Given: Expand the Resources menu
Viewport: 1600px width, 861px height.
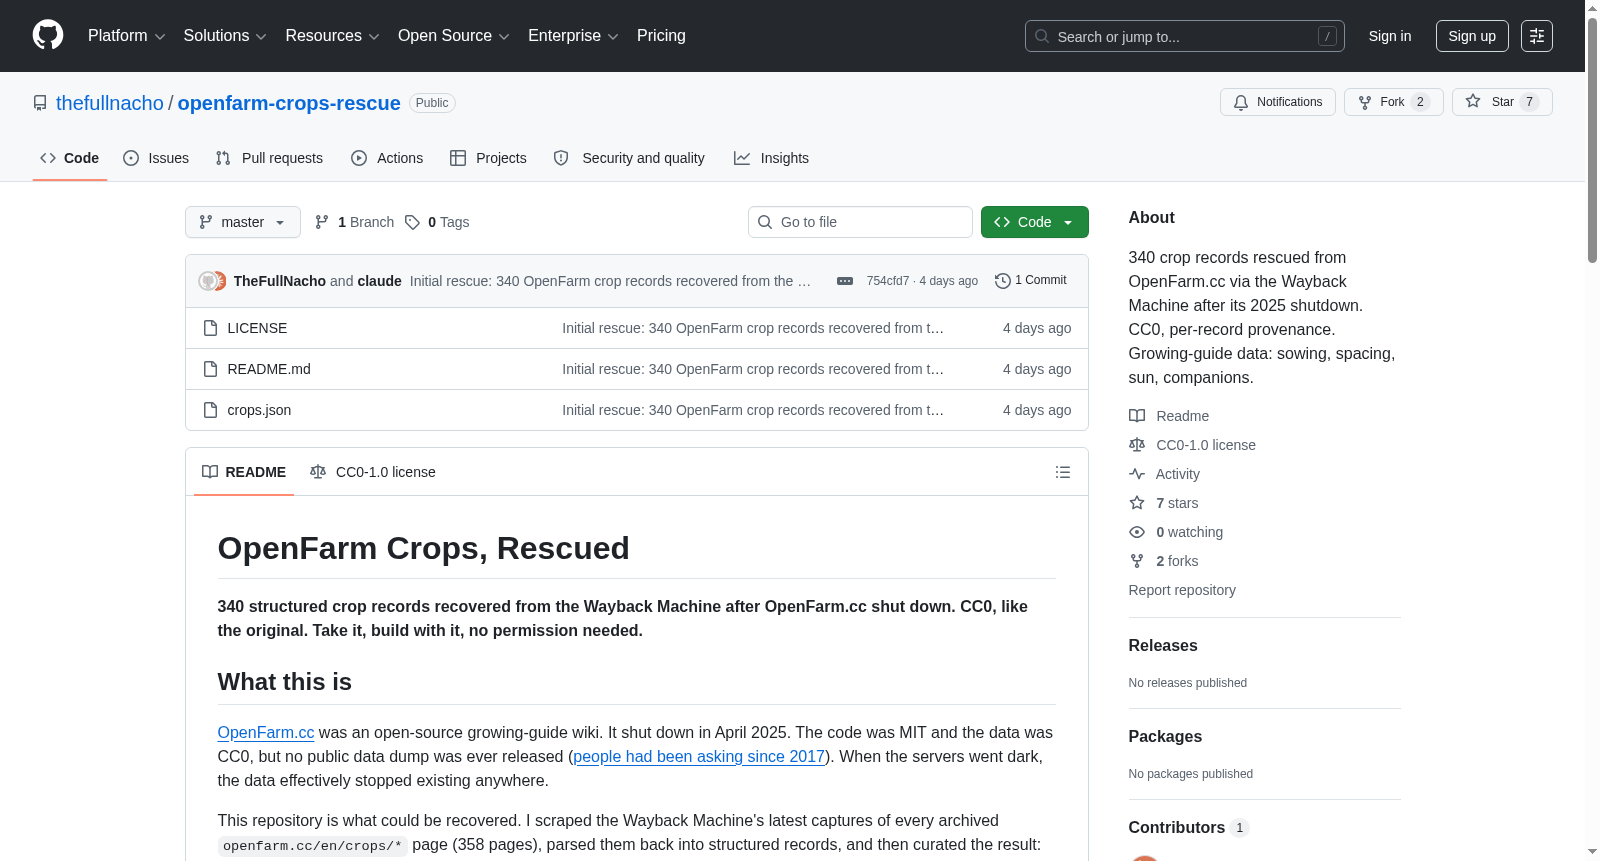Looking at the screenshot, I should tap(332, 36).
